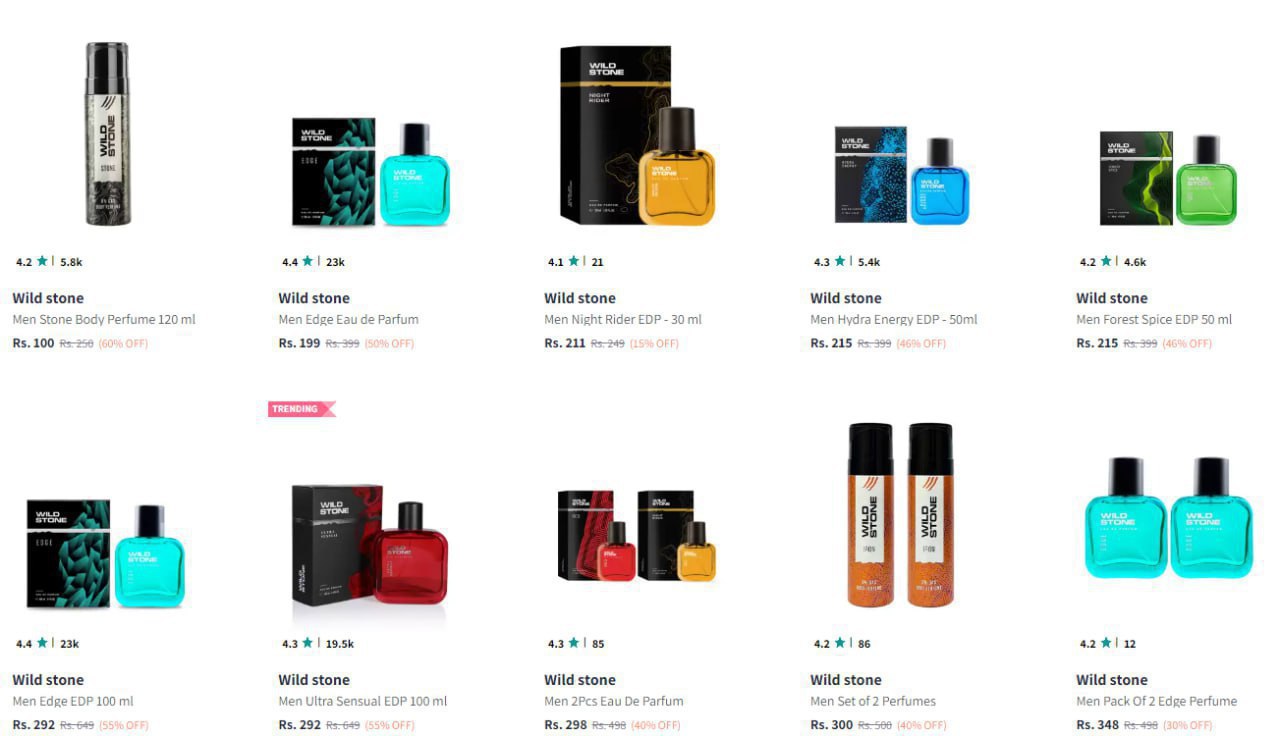Image resolution: width=1280 pixels, height=736 pixels.
Task: Open the Men Night Rider EDP product image
Action: (638, 134)
